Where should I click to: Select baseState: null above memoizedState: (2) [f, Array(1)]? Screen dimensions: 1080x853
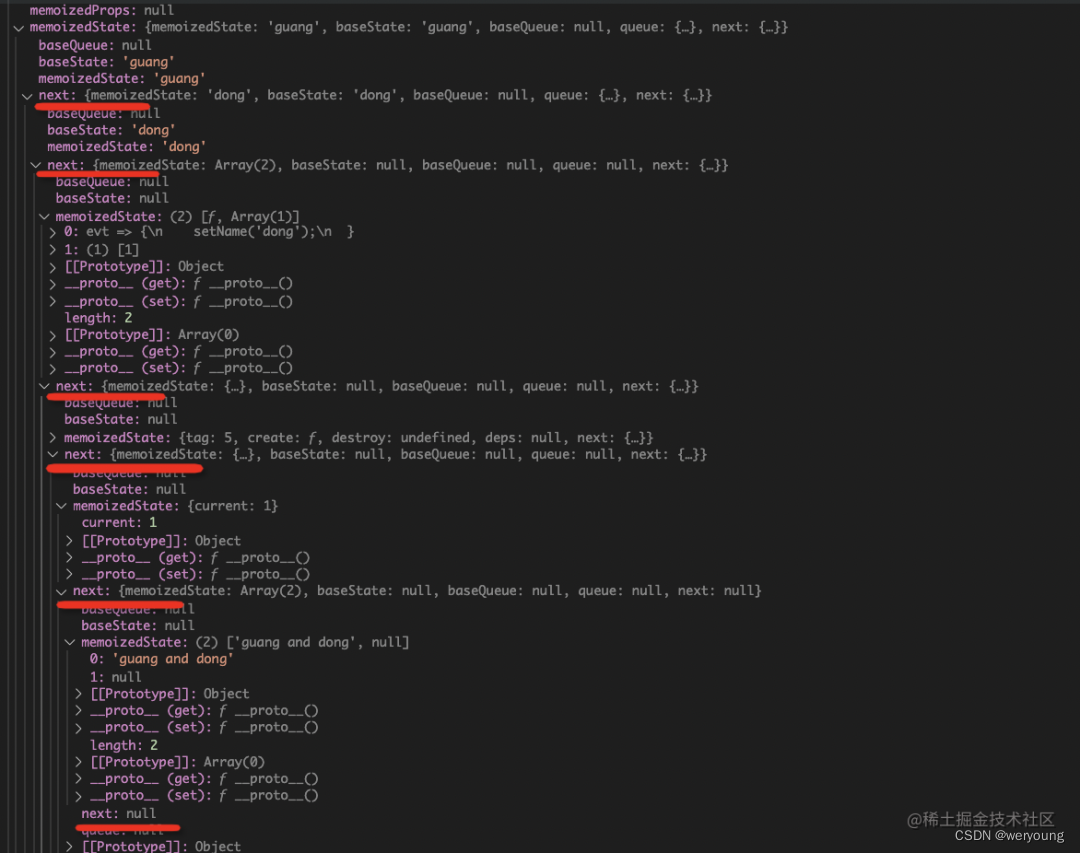(x=112, y=198)
